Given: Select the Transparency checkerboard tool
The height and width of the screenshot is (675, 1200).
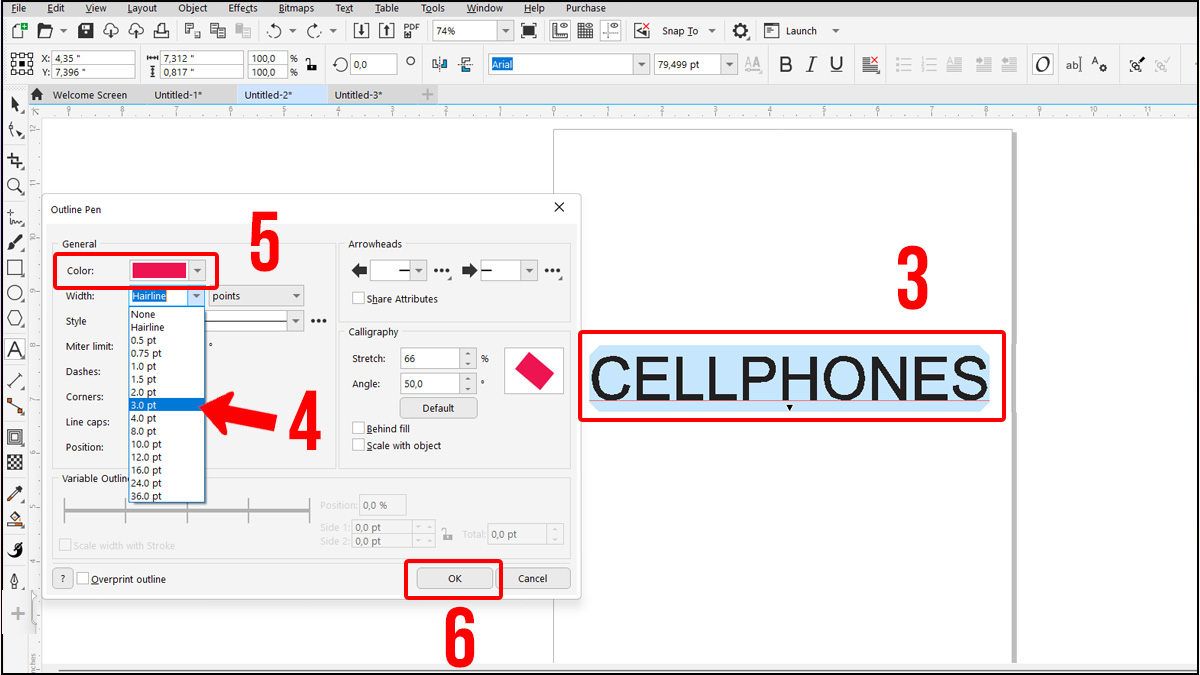Looking at the screenshot, I should pos(15,462).
